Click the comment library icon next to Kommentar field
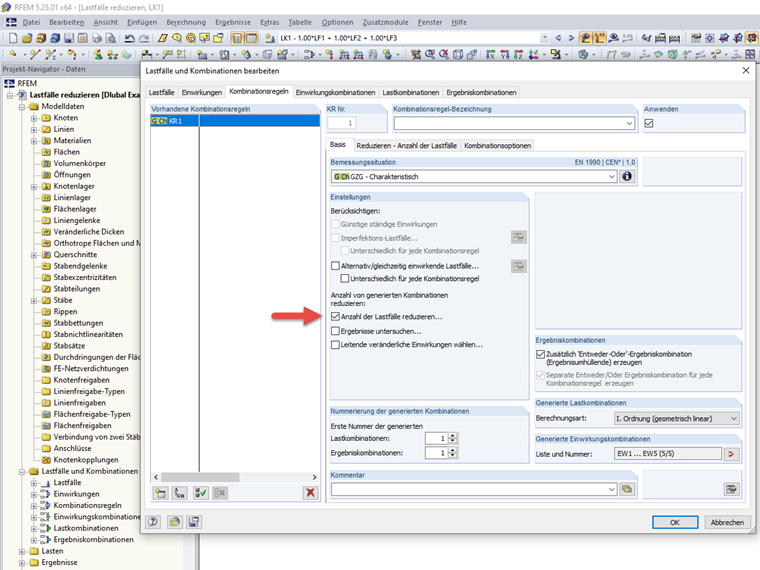This screenshot has width=760, height=570. pos(627,489)
